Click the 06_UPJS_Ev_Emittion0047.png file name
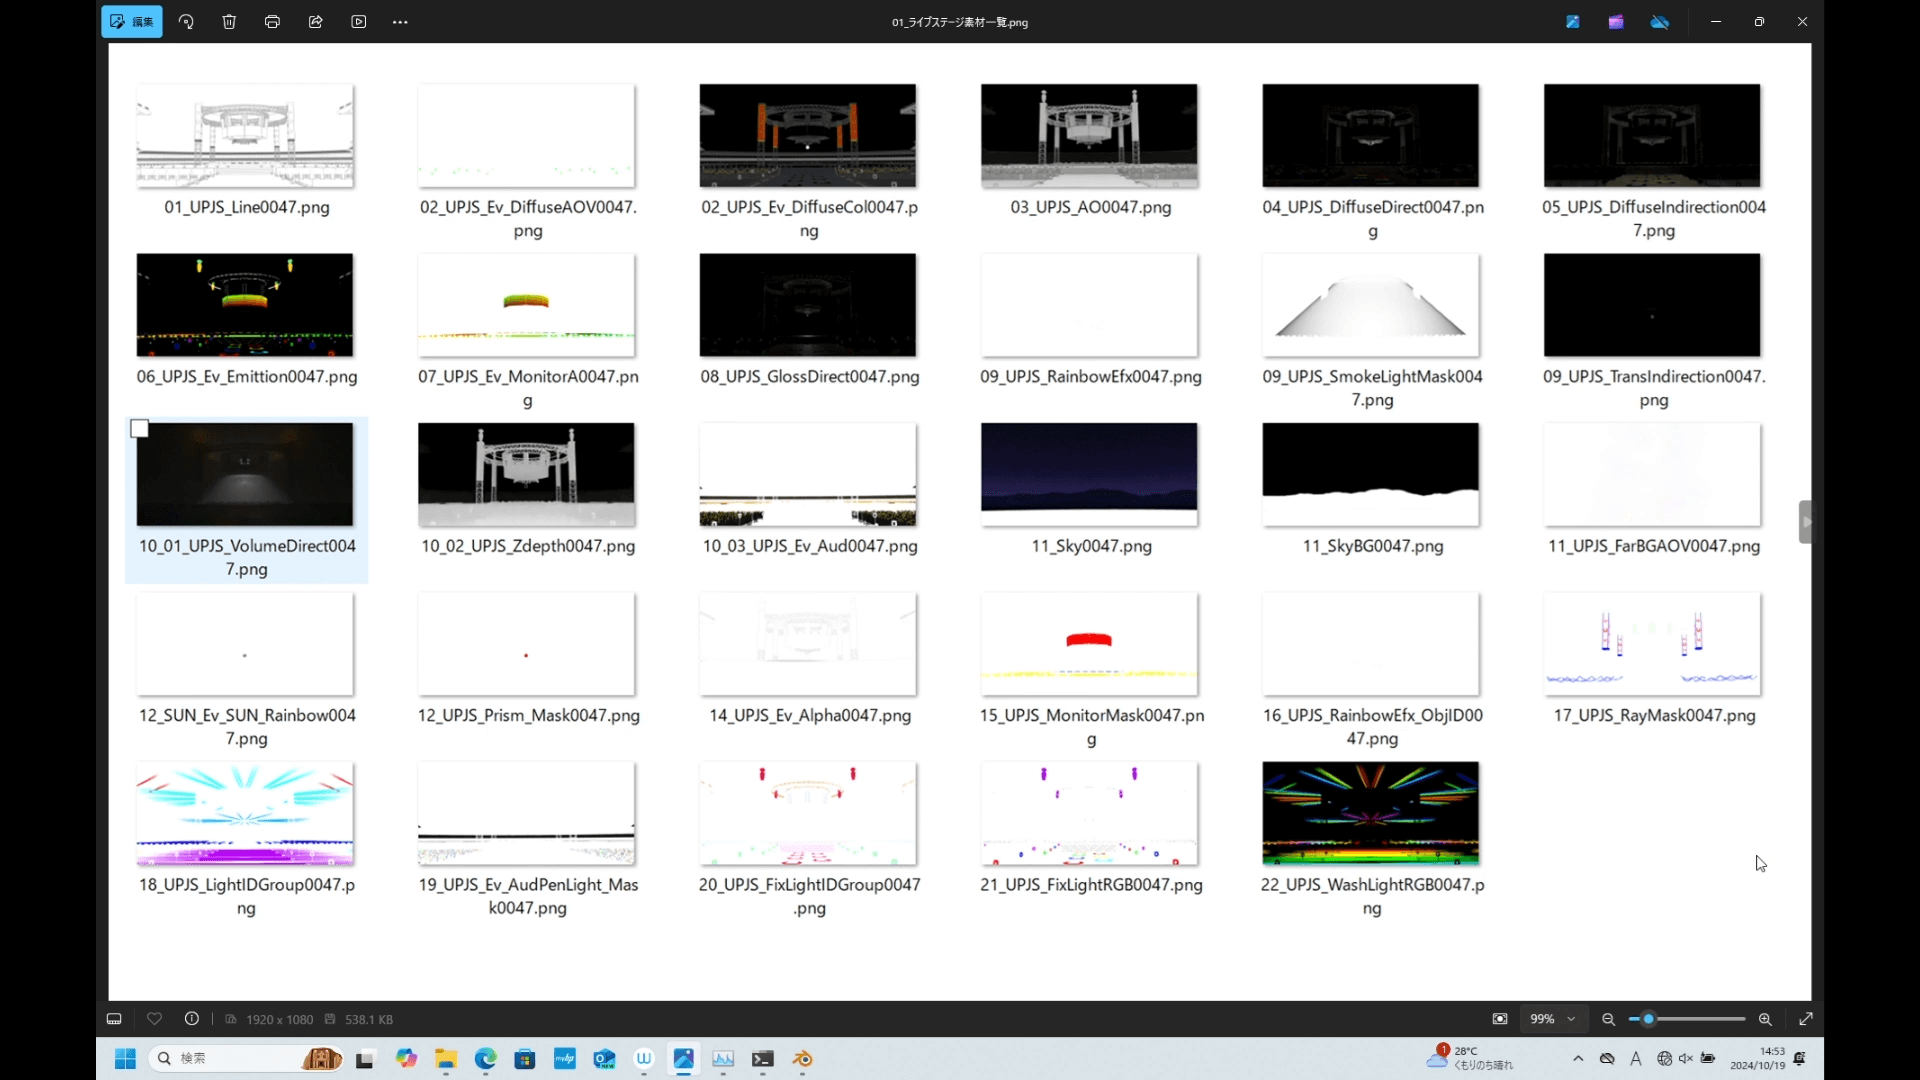1920x1080 pixels. (247, 377)
